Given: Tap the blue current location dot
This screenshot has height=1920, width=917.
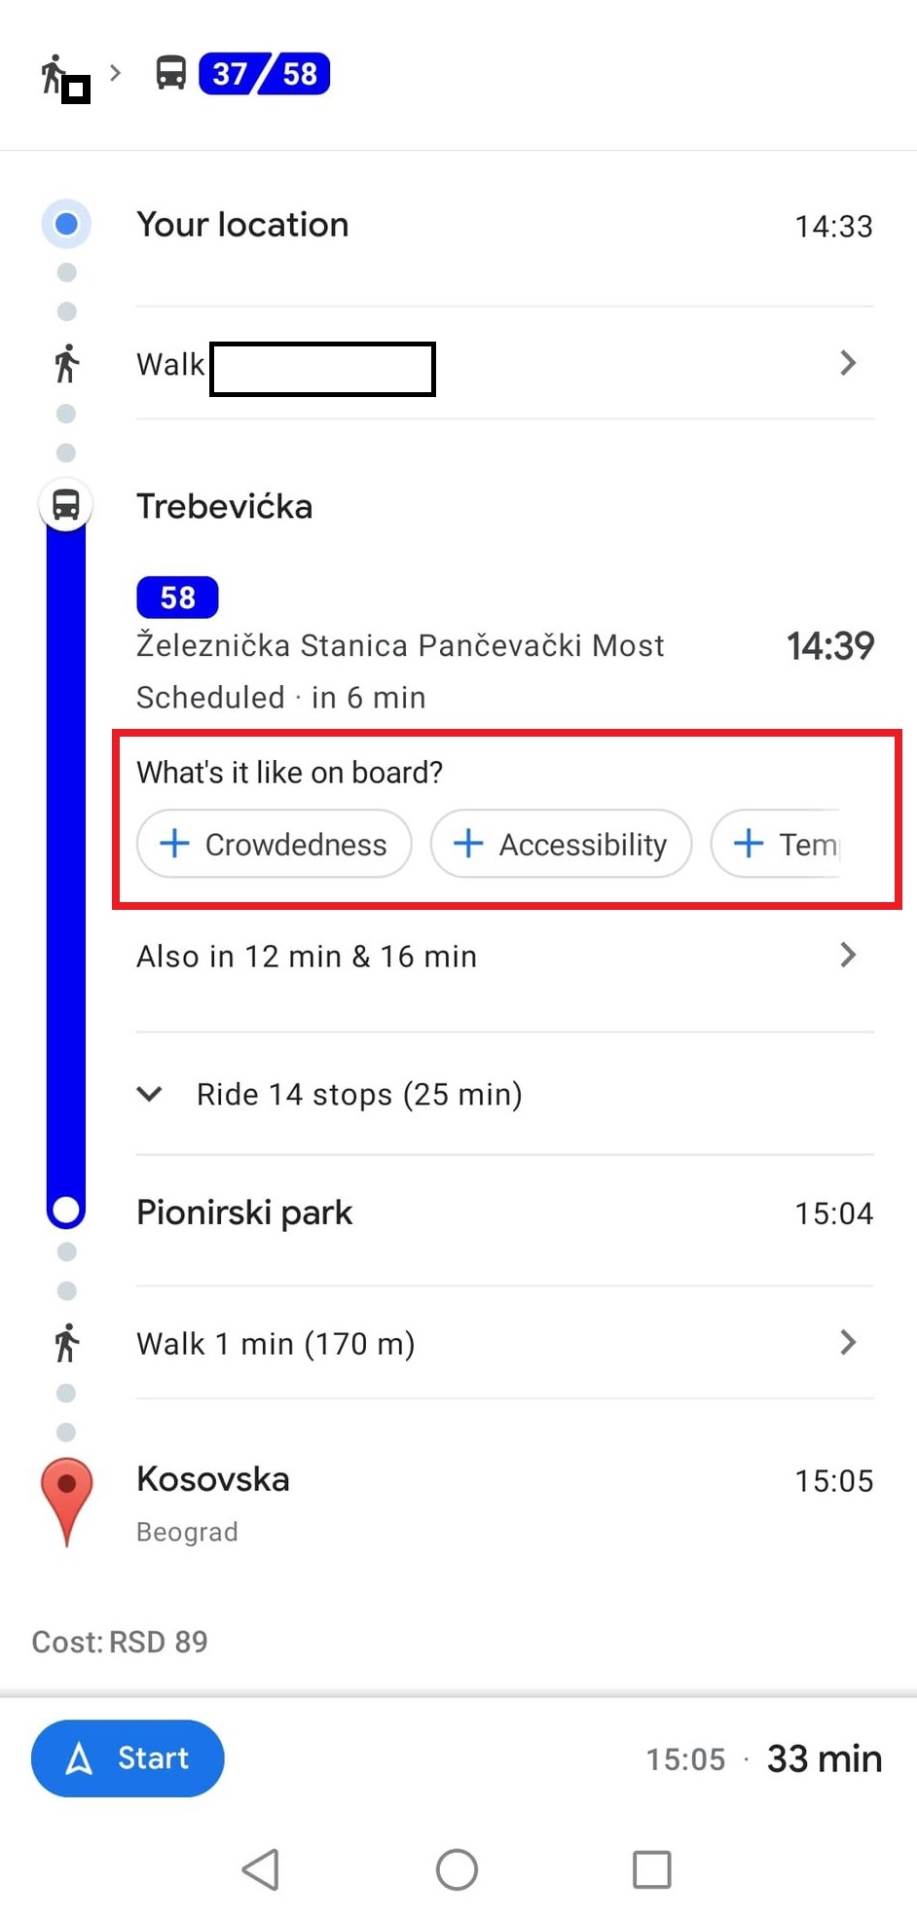Looking at the screenshot, I should point(66,224).
